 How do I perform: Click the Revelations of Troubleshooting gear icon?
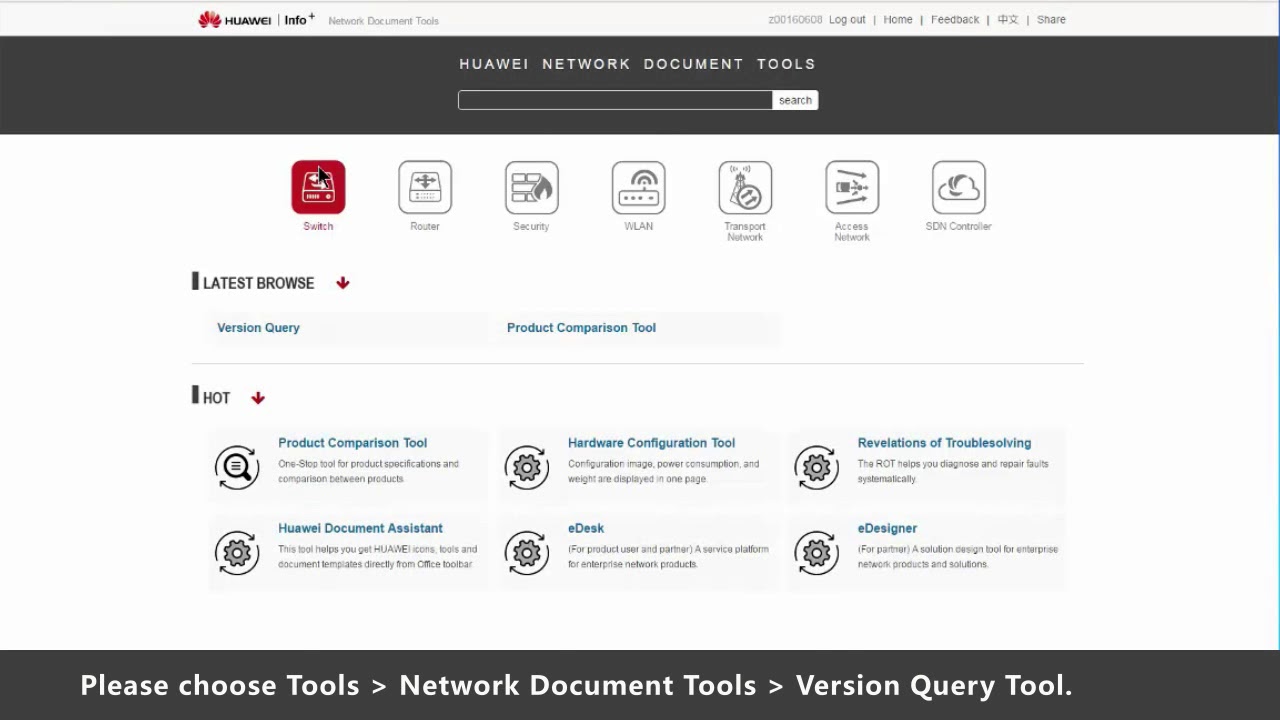817,467
